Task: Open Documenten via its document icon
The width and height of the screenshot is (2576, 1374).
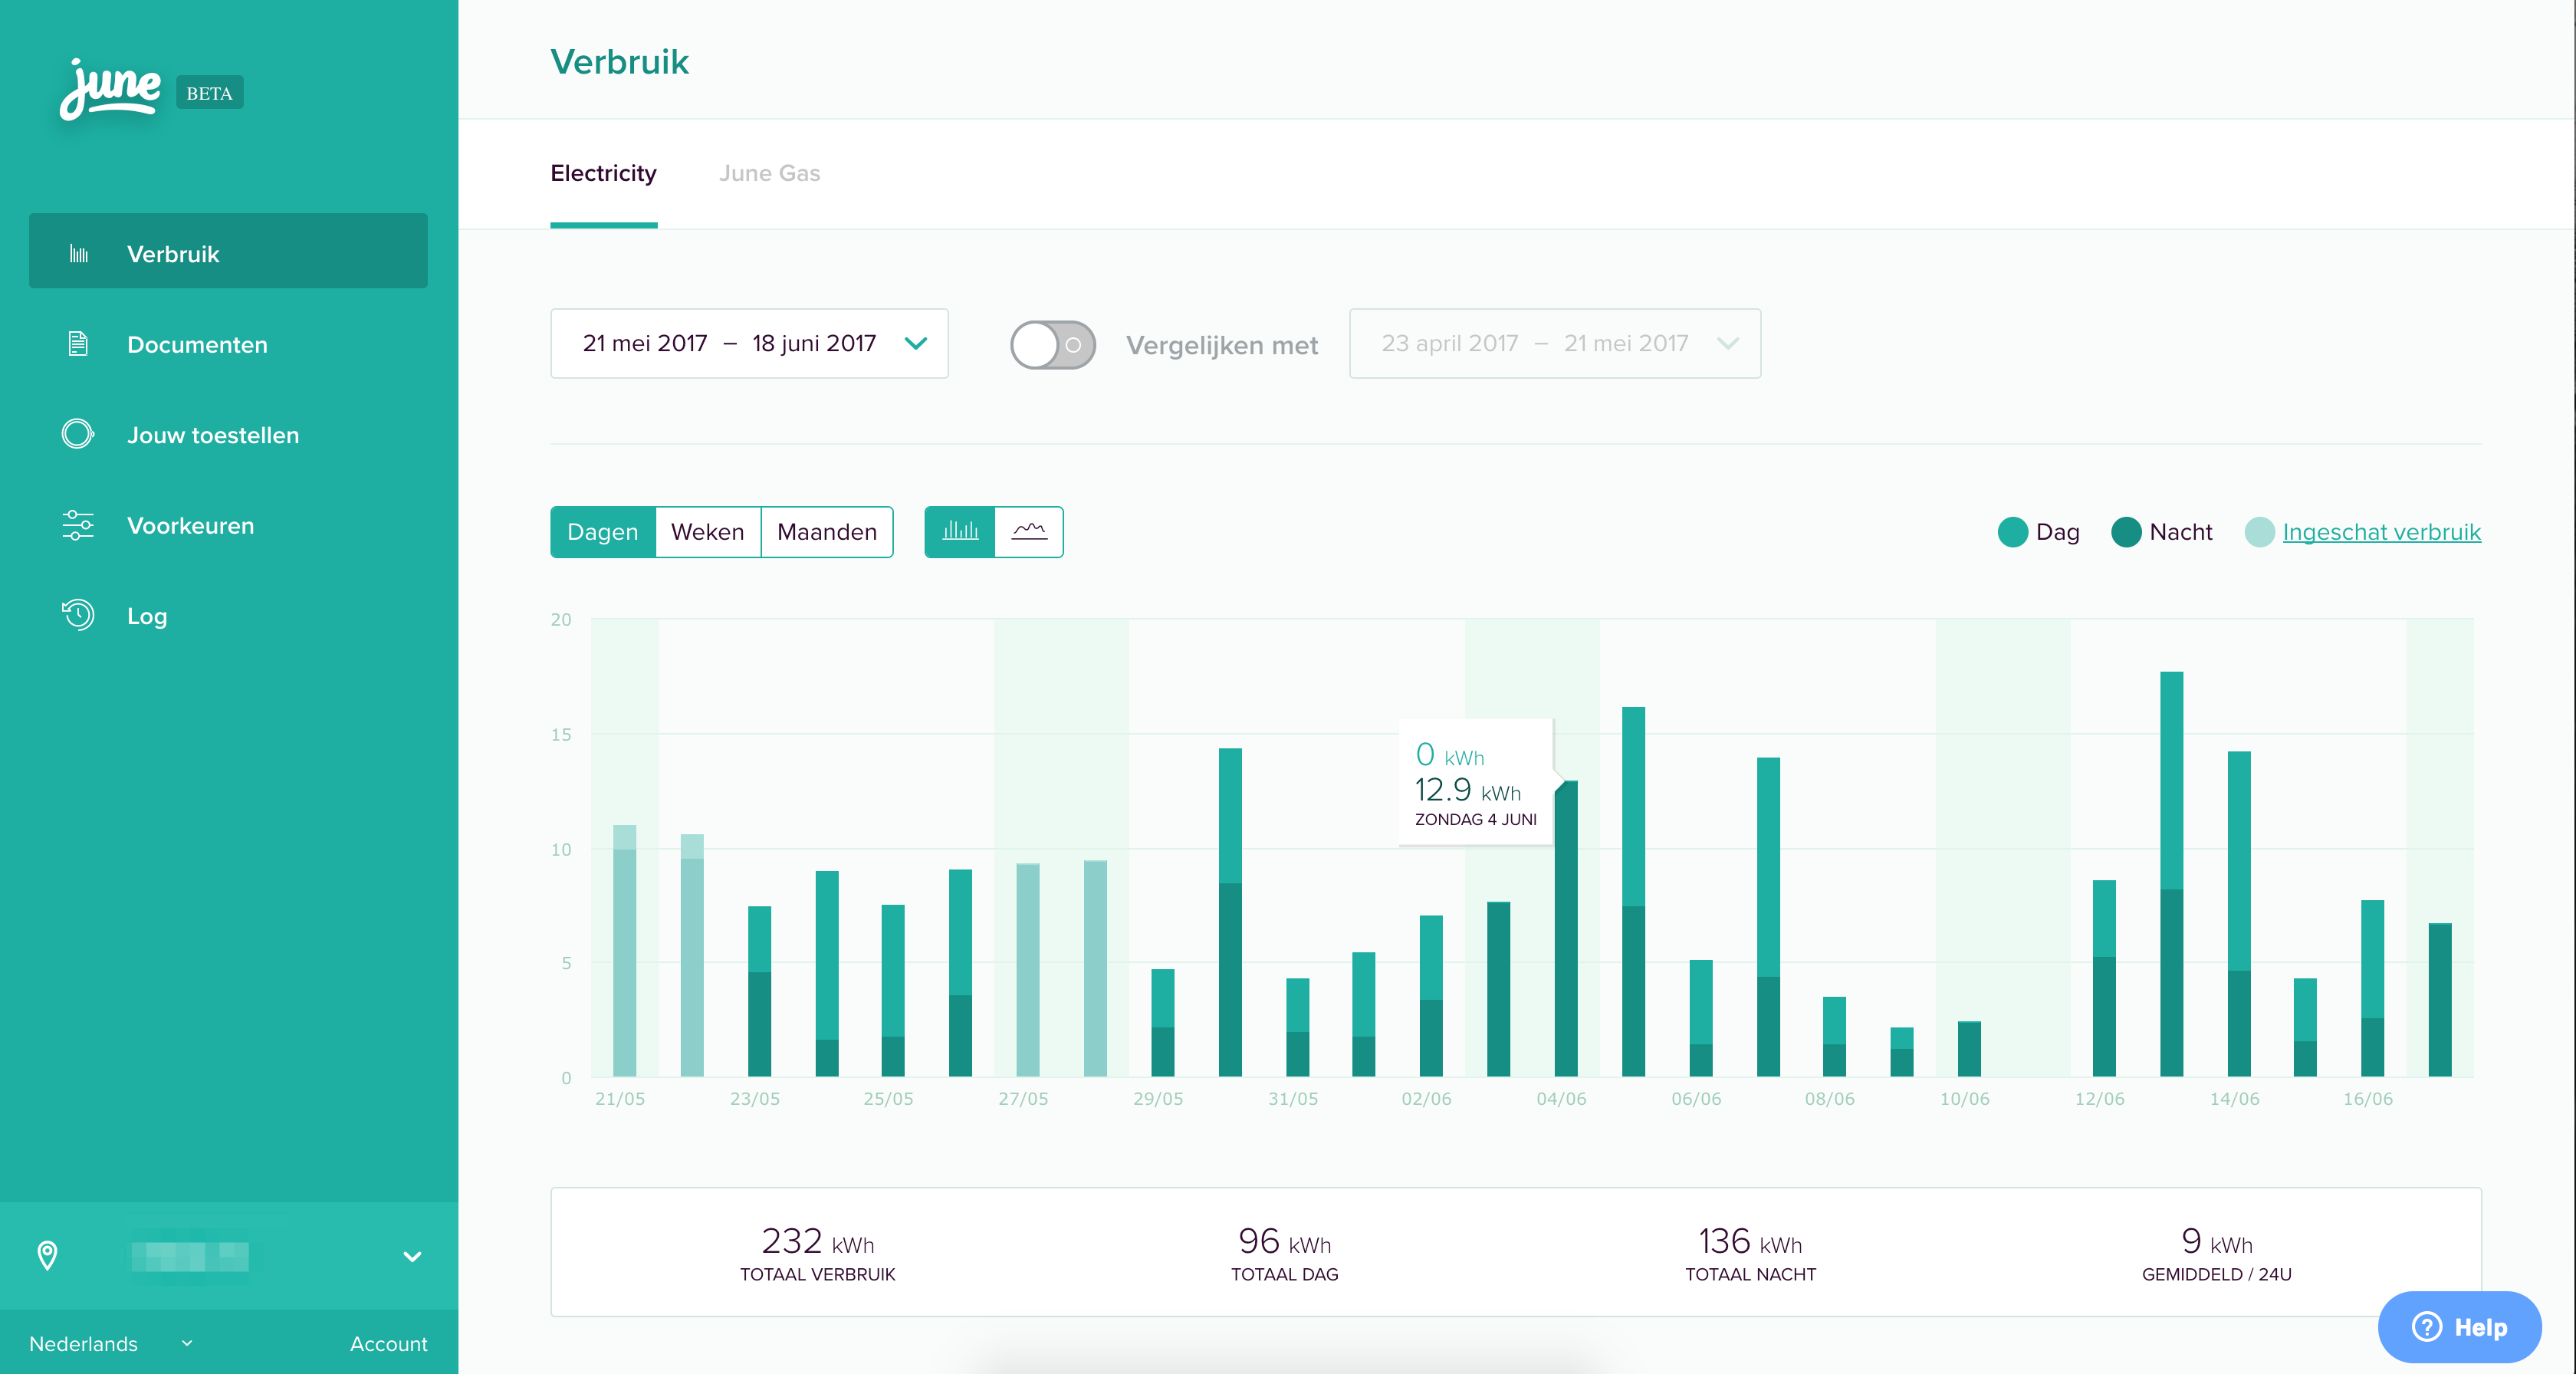Action: (78, 344)
